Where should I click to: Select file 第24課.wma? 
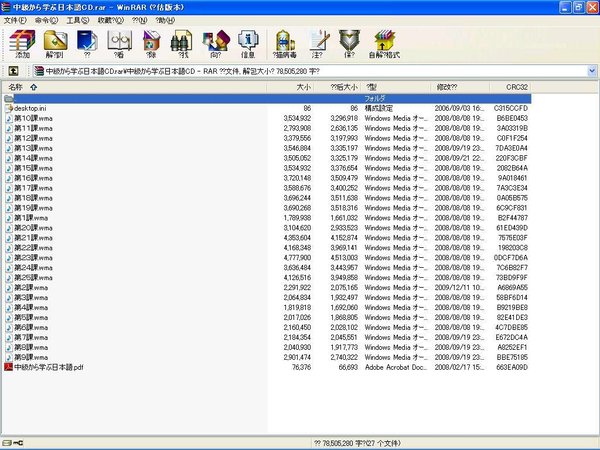(33, 267)
